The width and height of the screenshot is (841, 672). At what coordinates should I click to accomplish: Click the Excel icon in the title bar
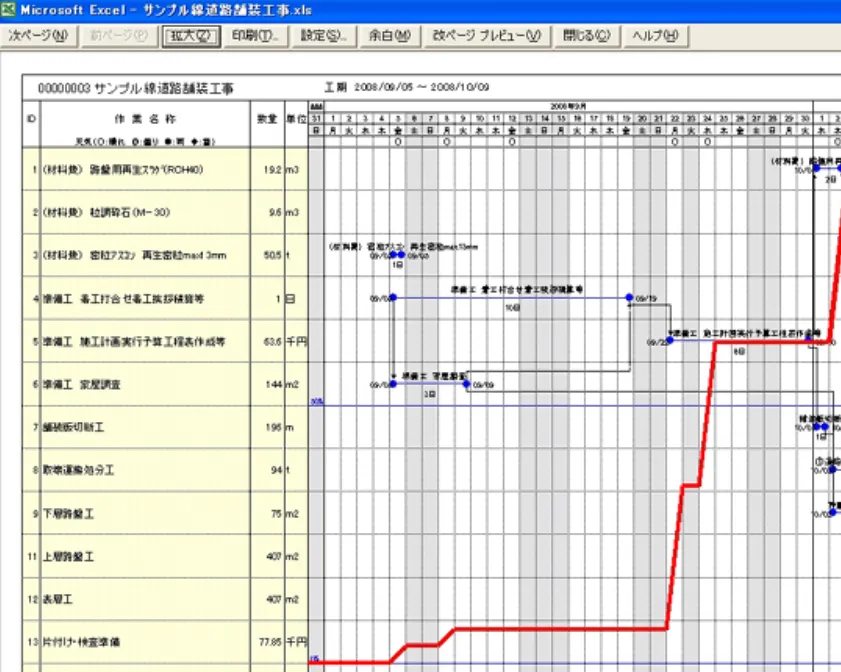point(8,9)
